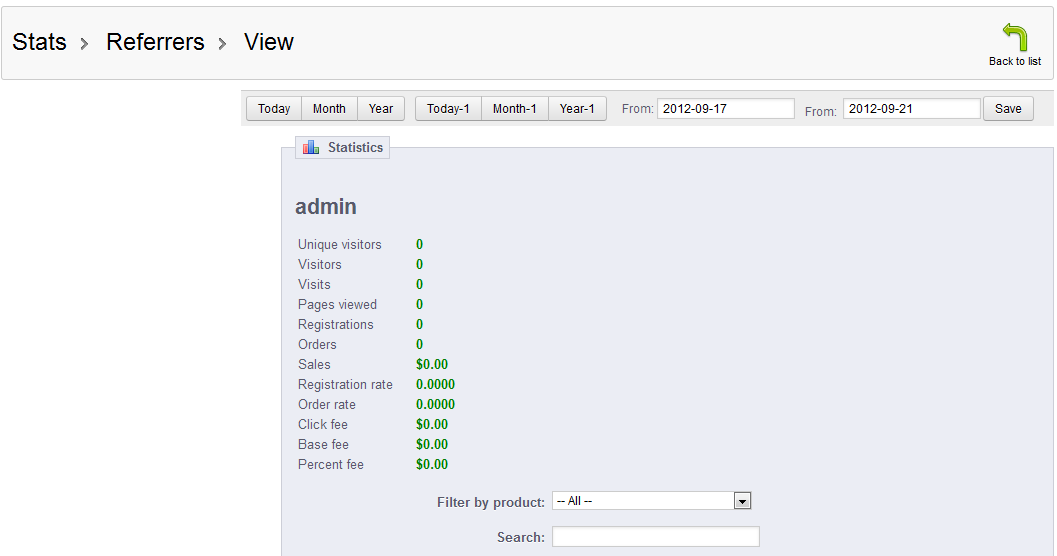Focus the date field showing 2012-09-21
Viewport: 1057px width, 556px height.
pos(911,109)
